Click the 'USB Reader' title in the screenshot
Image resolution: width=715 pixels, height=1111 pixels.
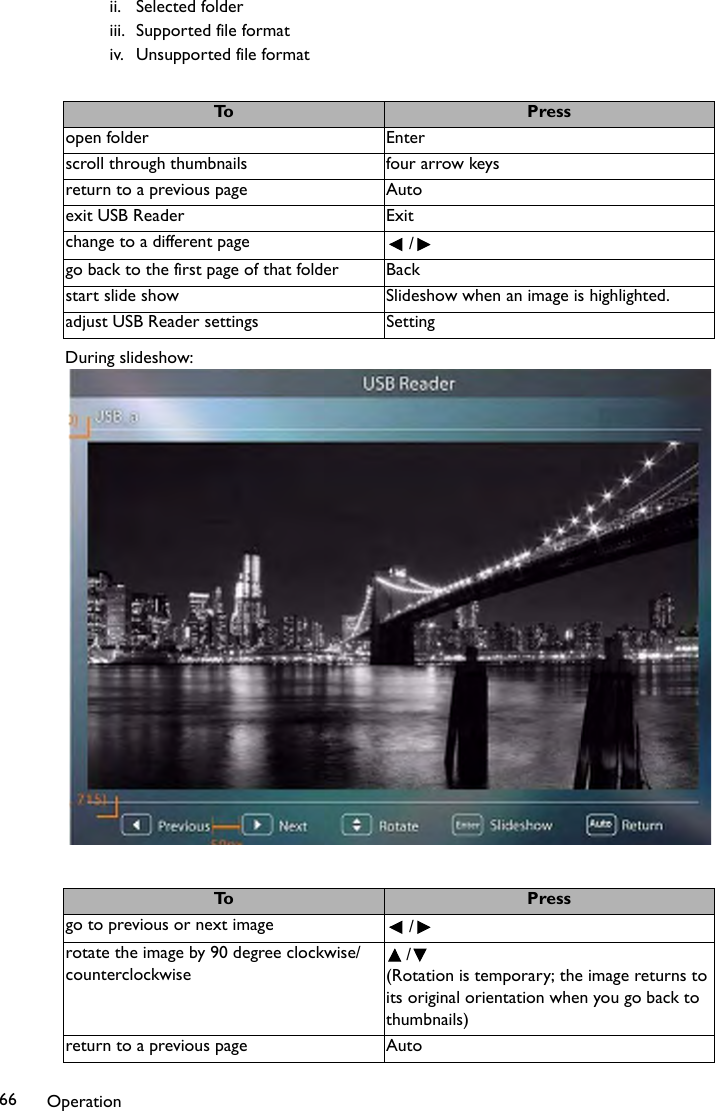[409, 384]
